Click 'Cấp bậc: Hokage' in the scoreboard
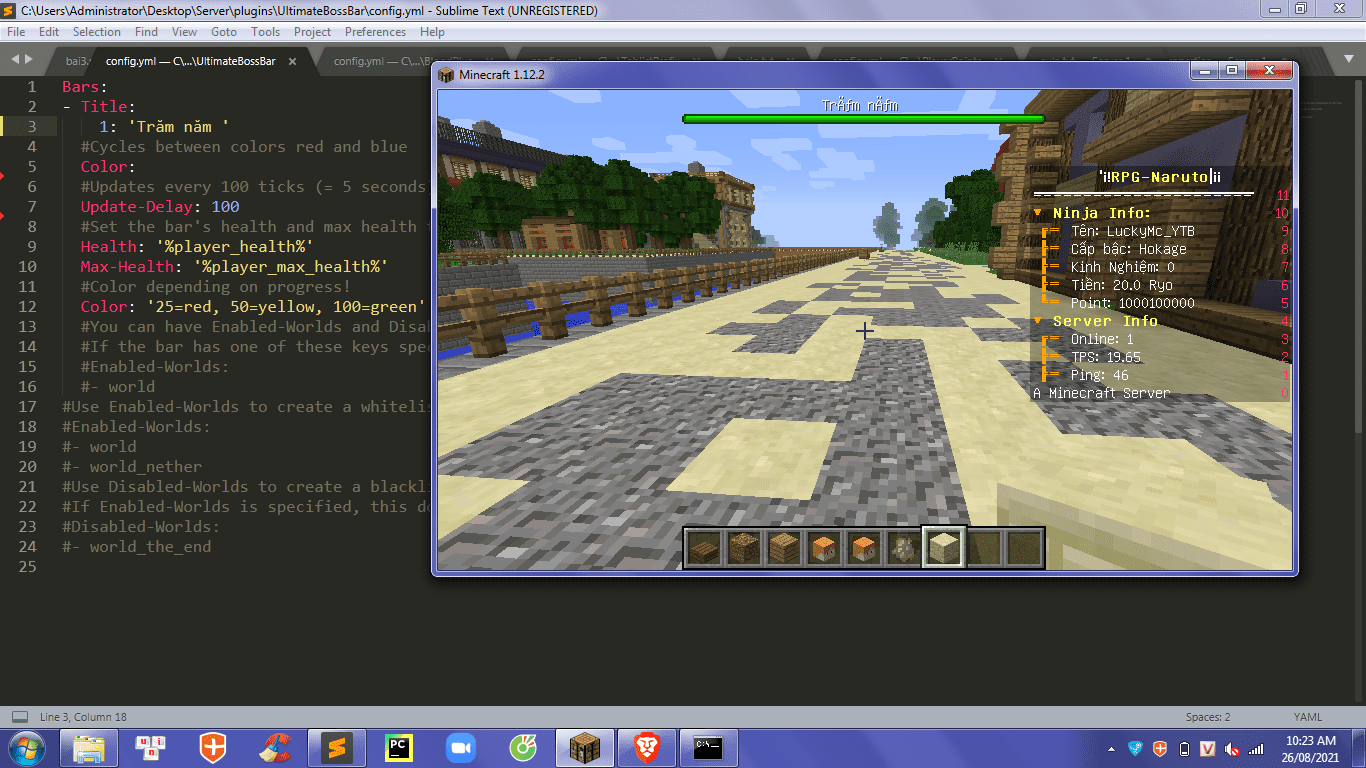 point(1129,249)
